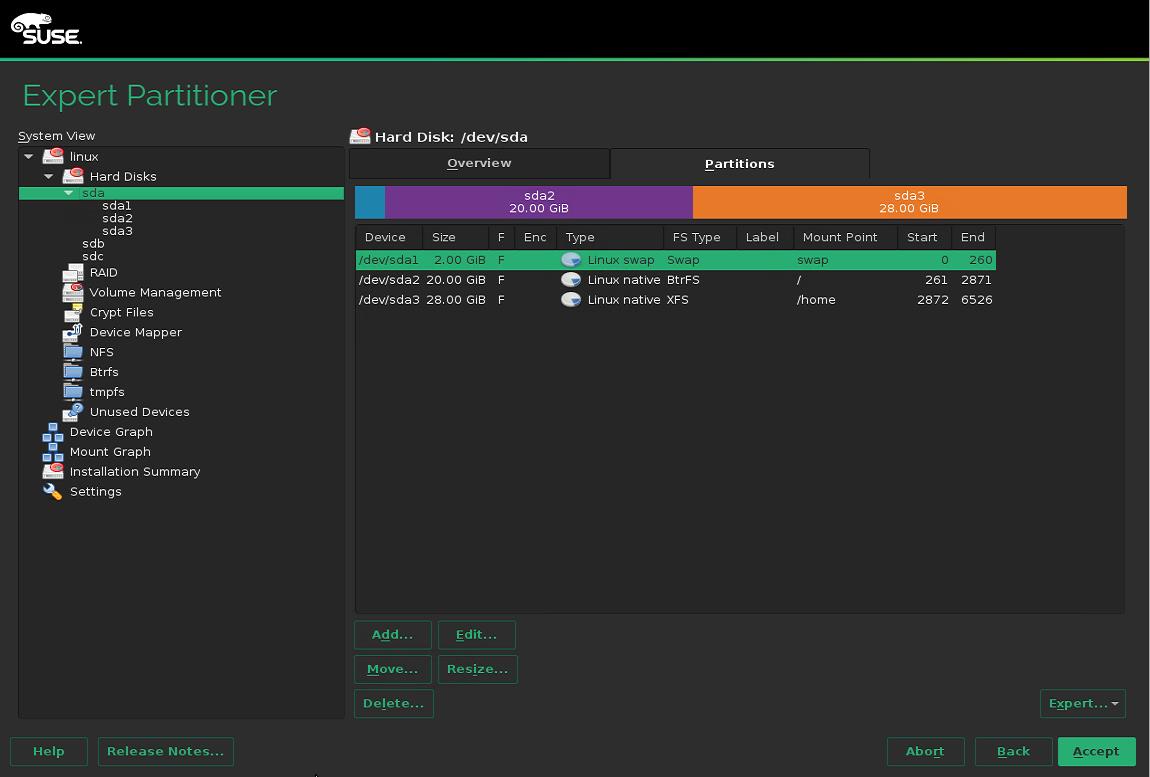Select the tmpfs icon
The height and width of the screenshot is (777, 1150).
[73, 391]
